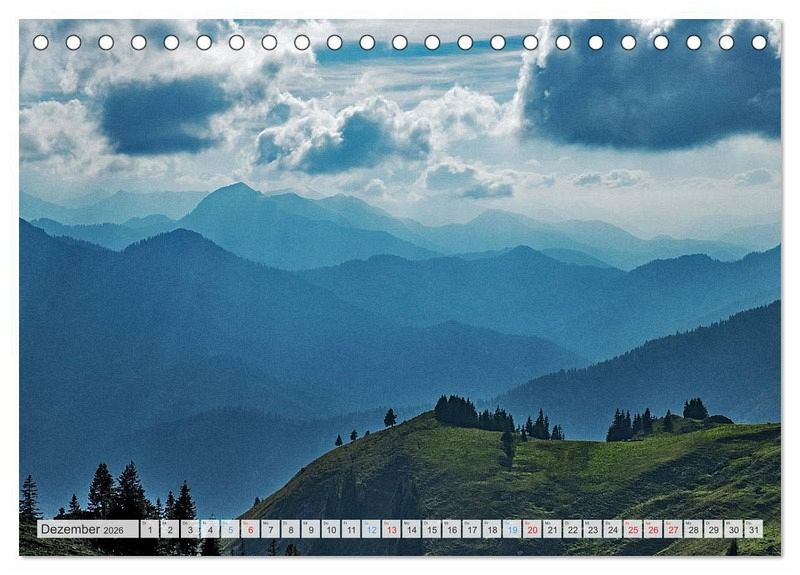Select day 16 in the date strip

pyautogui.click(x=452, y=529)
